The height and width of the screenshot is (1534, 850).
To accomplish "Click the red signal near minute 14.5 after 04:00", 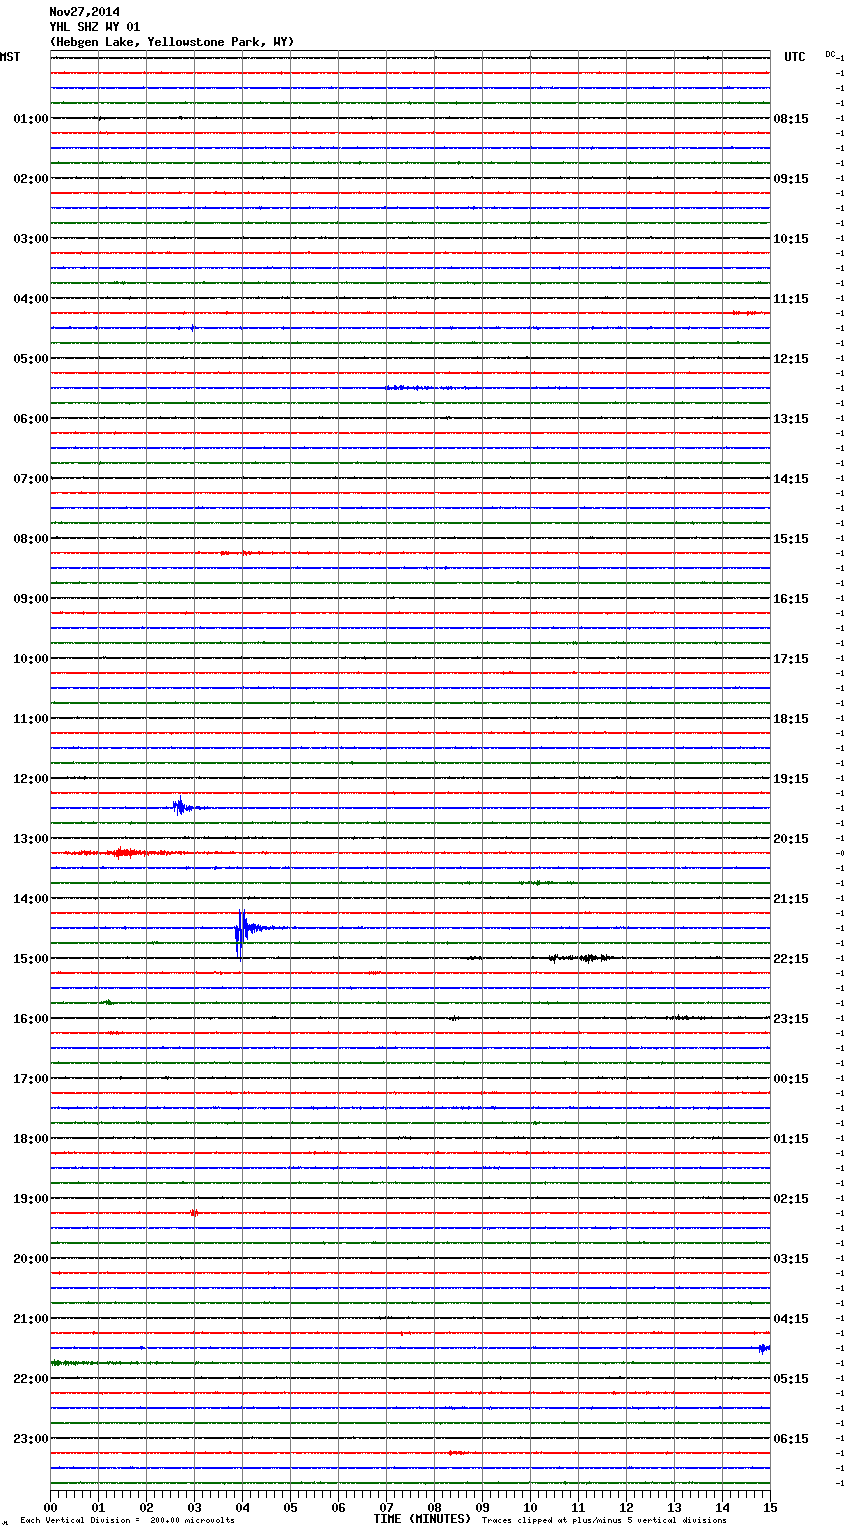I will tap(748, 313).
